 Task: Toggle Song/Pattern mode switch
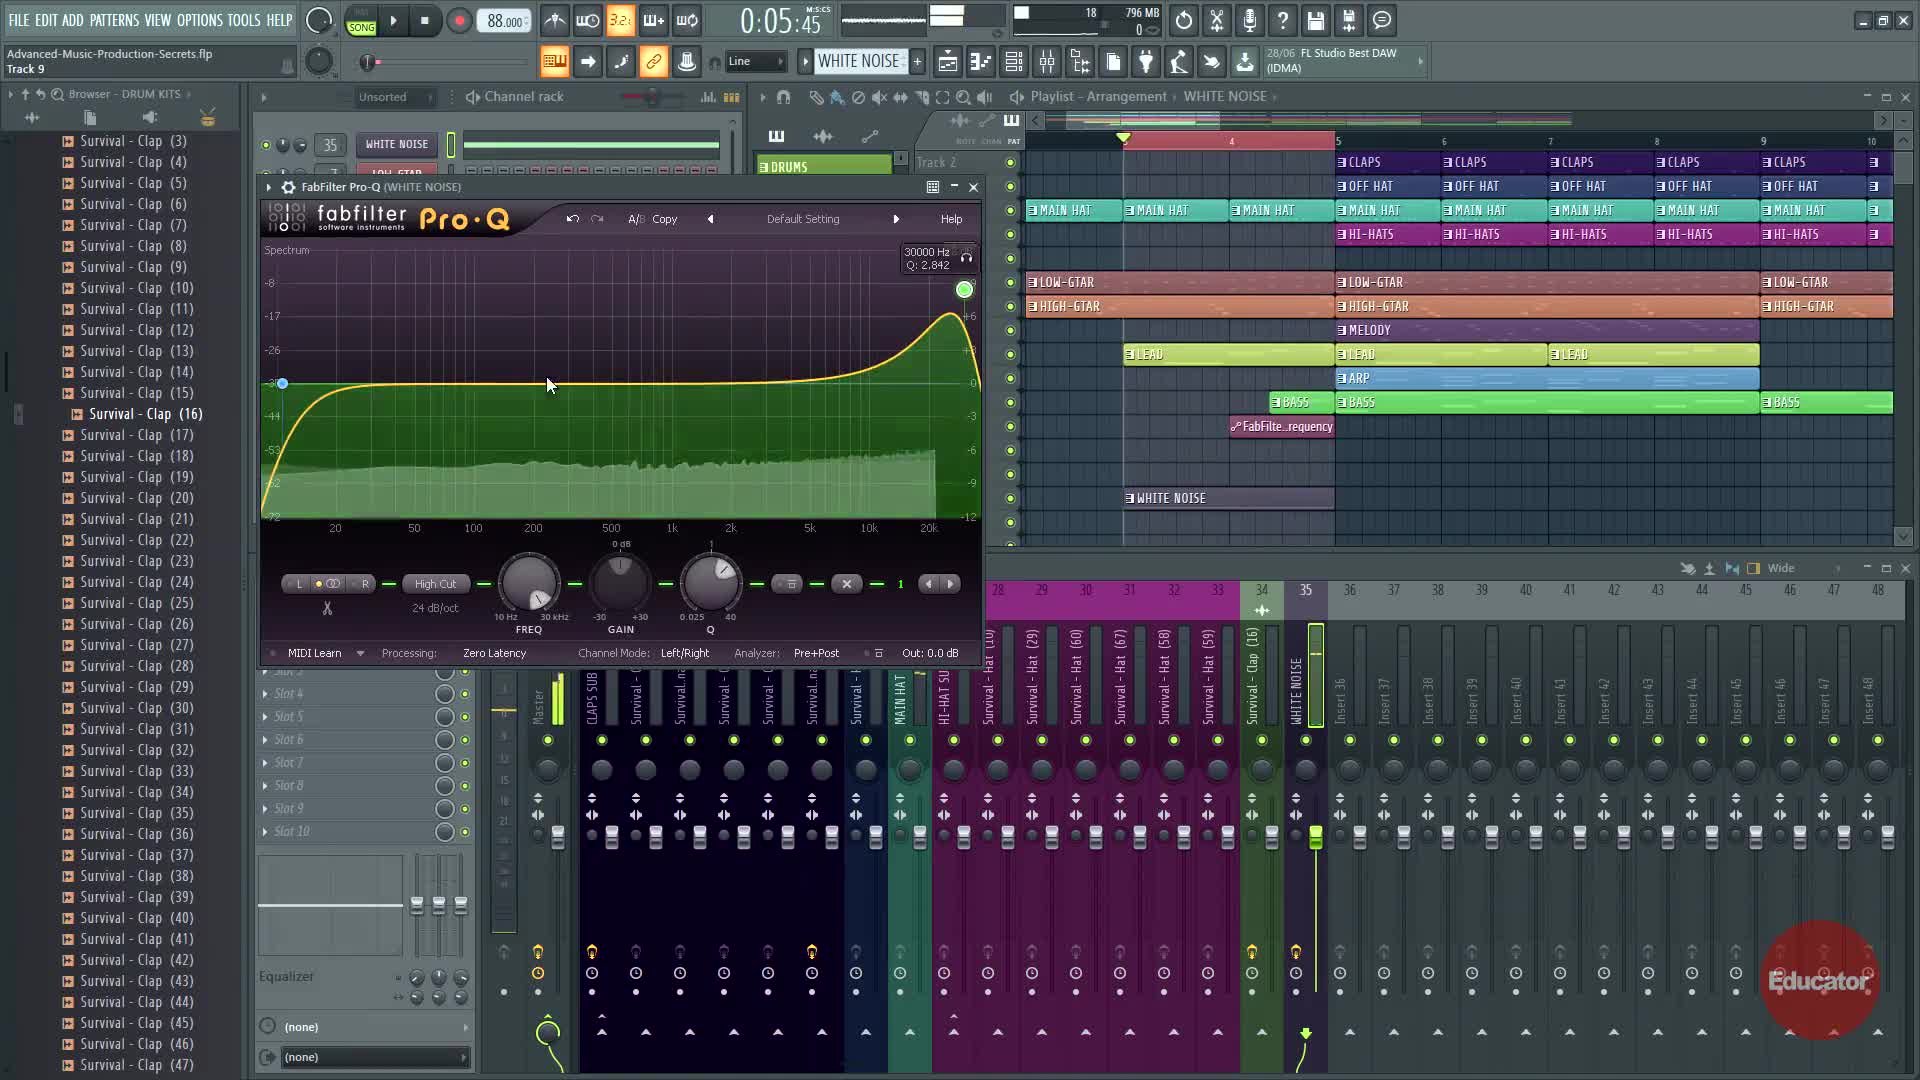[361, 21]
